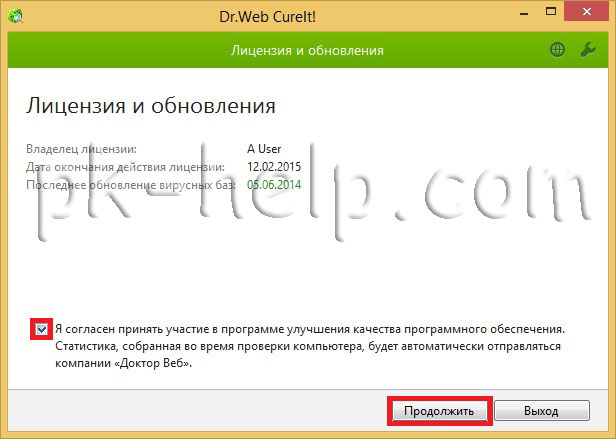This screenshot has width=616, height=439.
Task: Select the license owner value A User
Action: pos(264,149)
